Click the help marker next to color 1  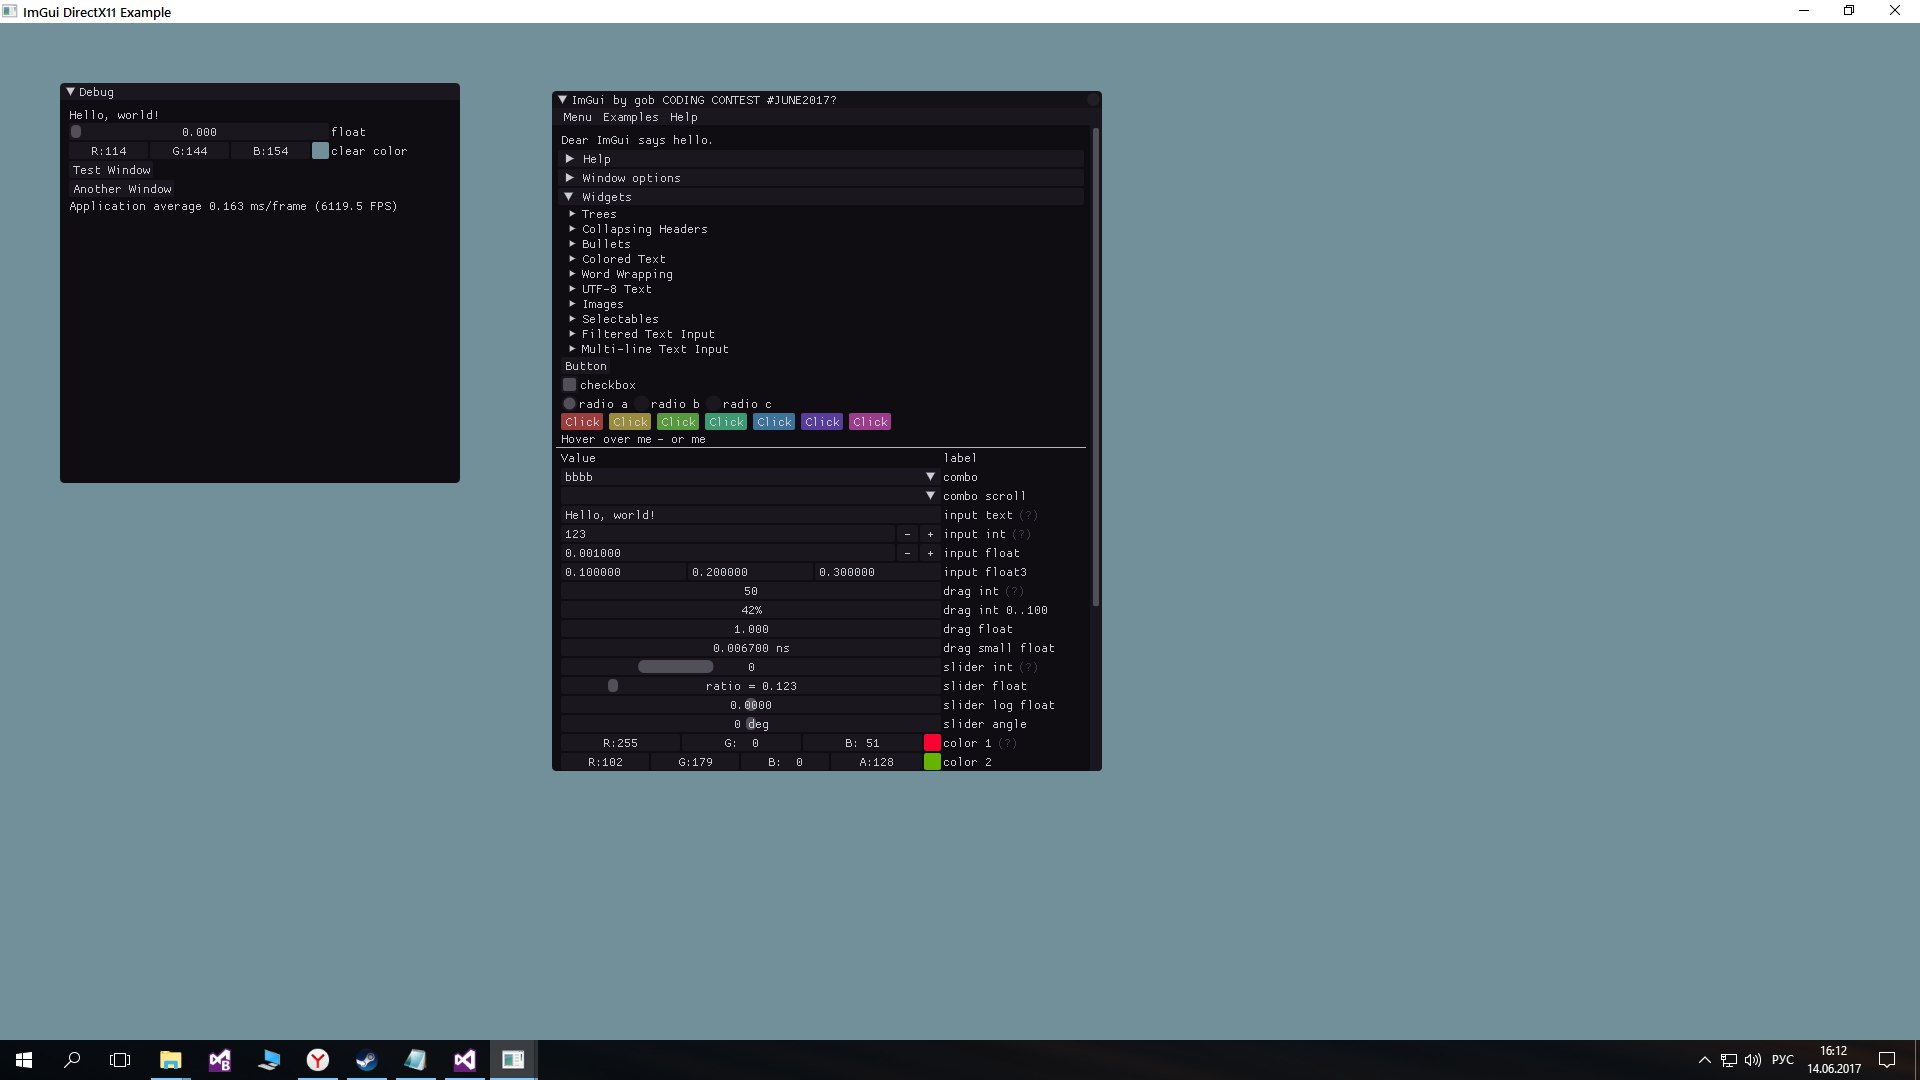1007,744
